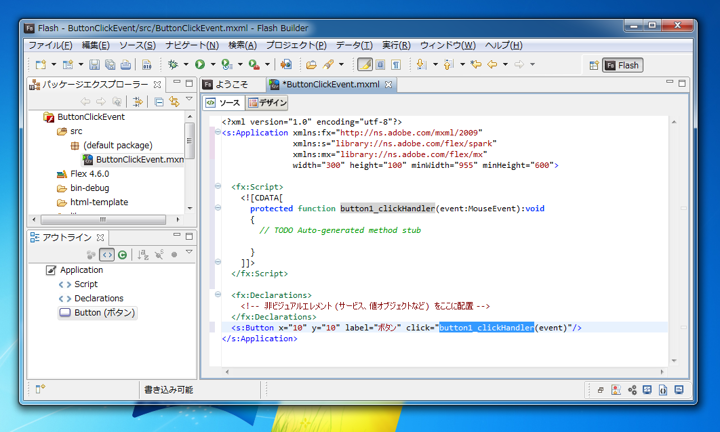Screen dimensions: 720x432
Task: Toggle MXML tag view in Outline
Action: point(107,255)
